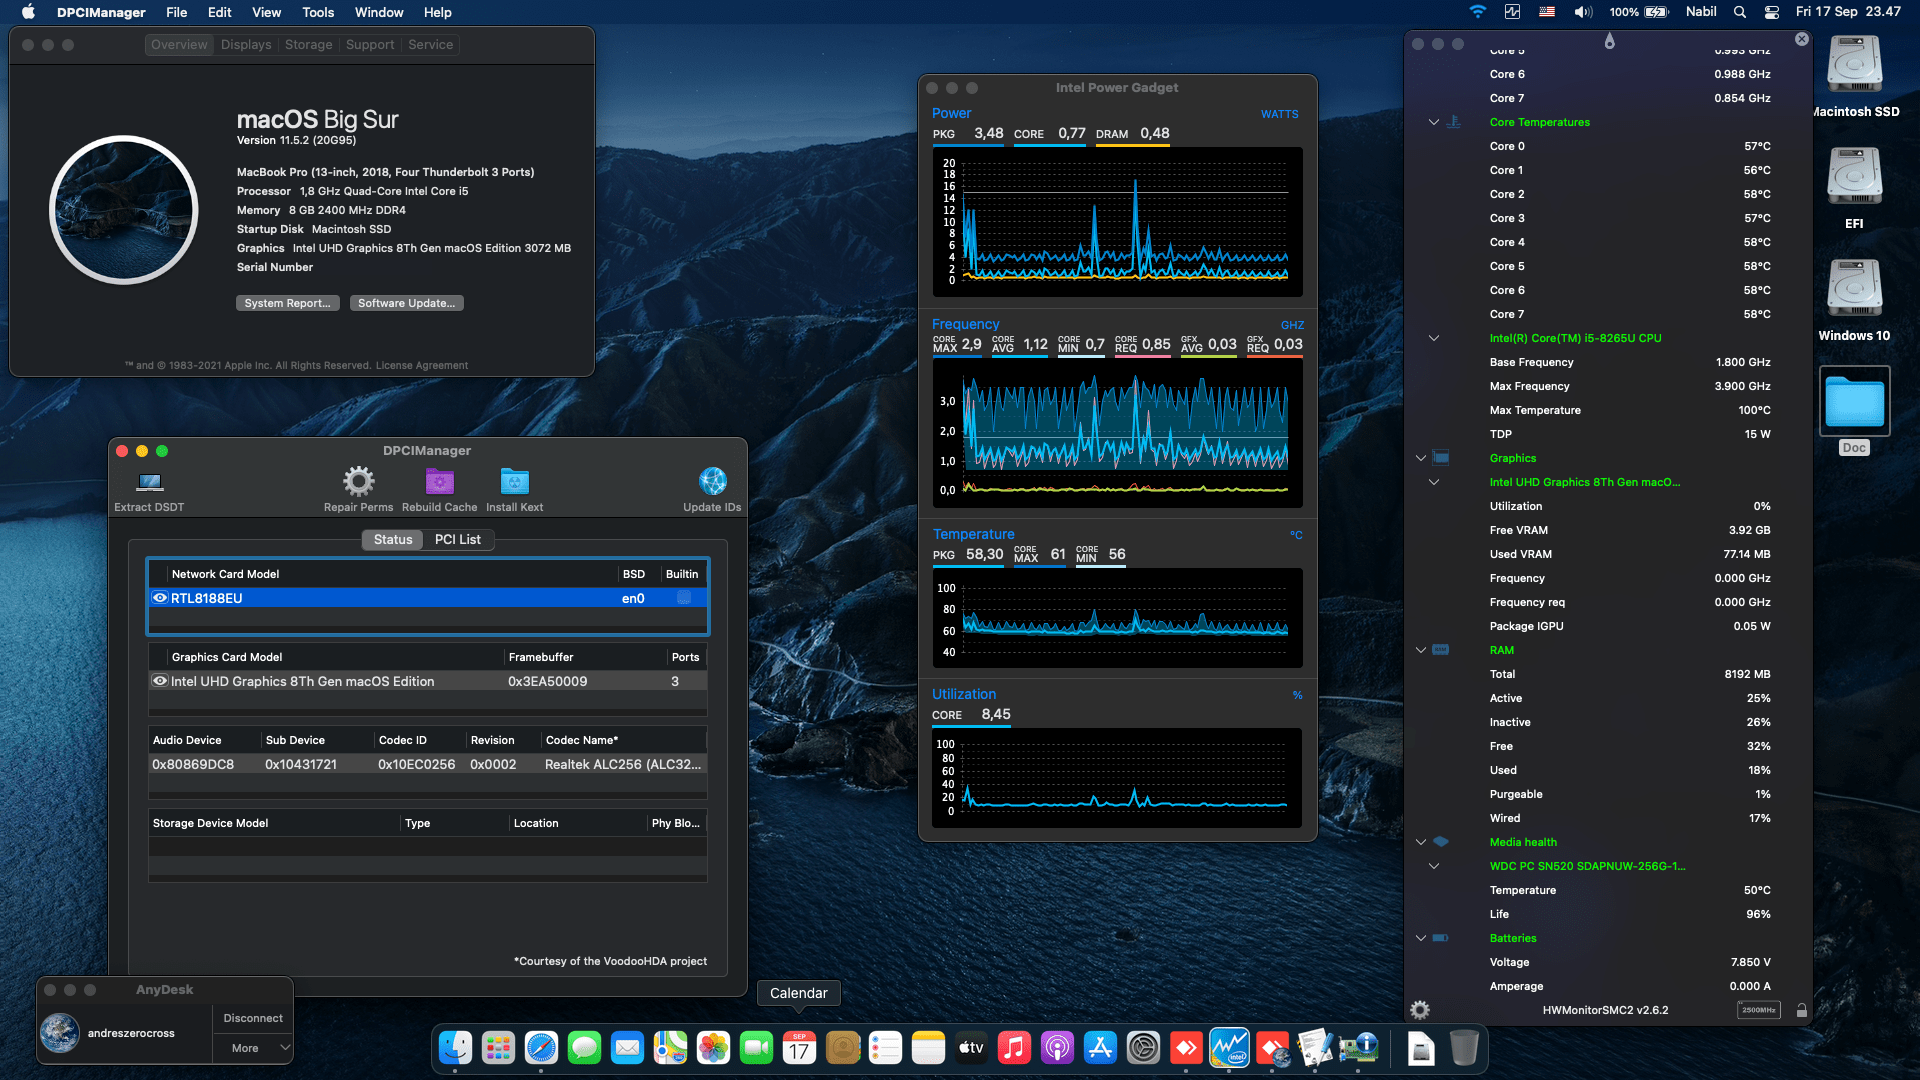Open the Trash in the Dock

point(1463,1048)
